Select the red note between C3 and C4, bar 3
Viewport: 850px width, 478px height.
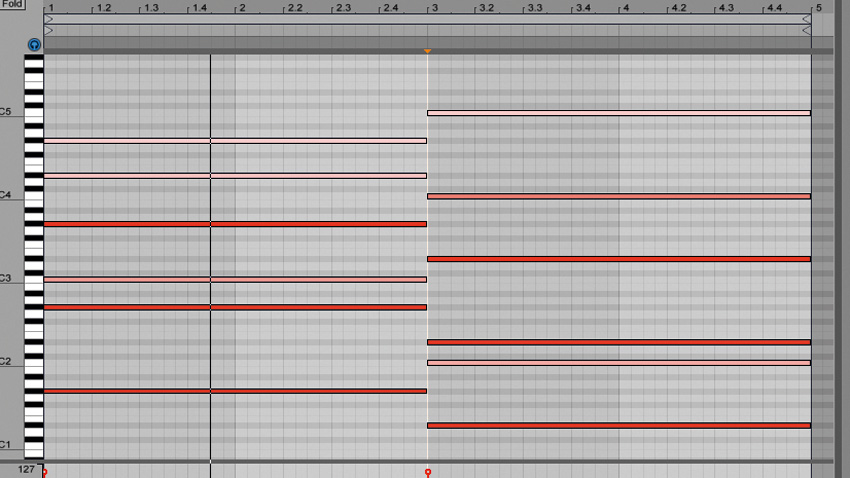[619, 259]
